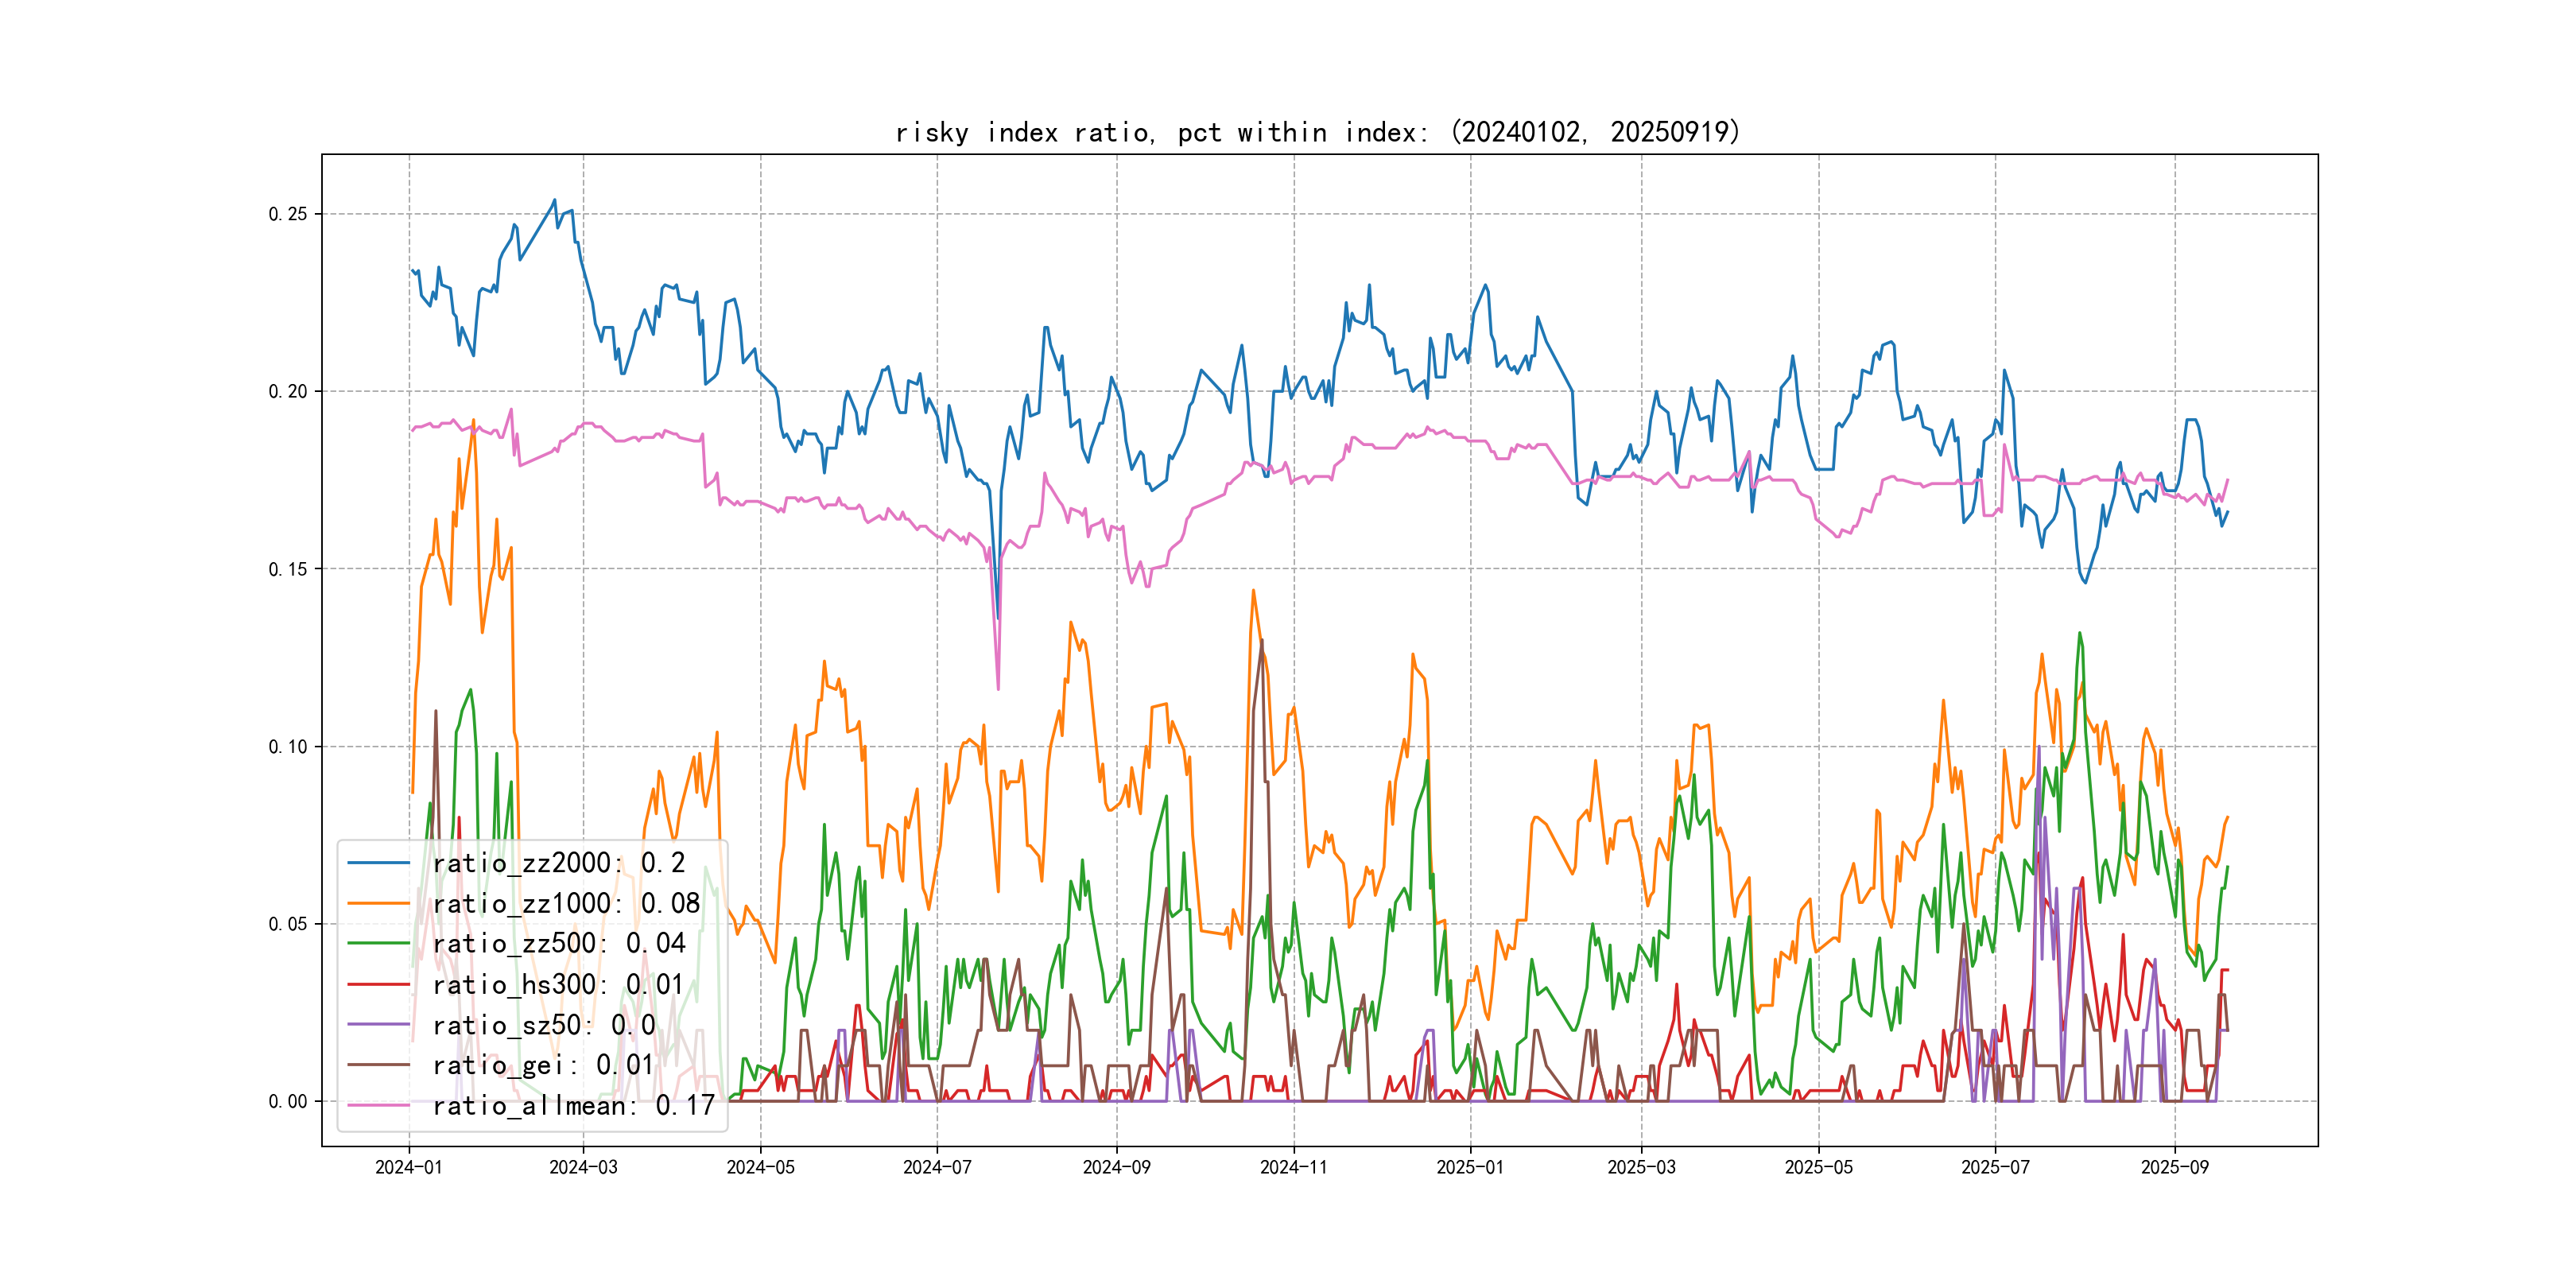The width and height of the screenshot is (2576, 1288).
Task: Click the 2025-09 x-axis tick label
Action: pos(2174,1167)
